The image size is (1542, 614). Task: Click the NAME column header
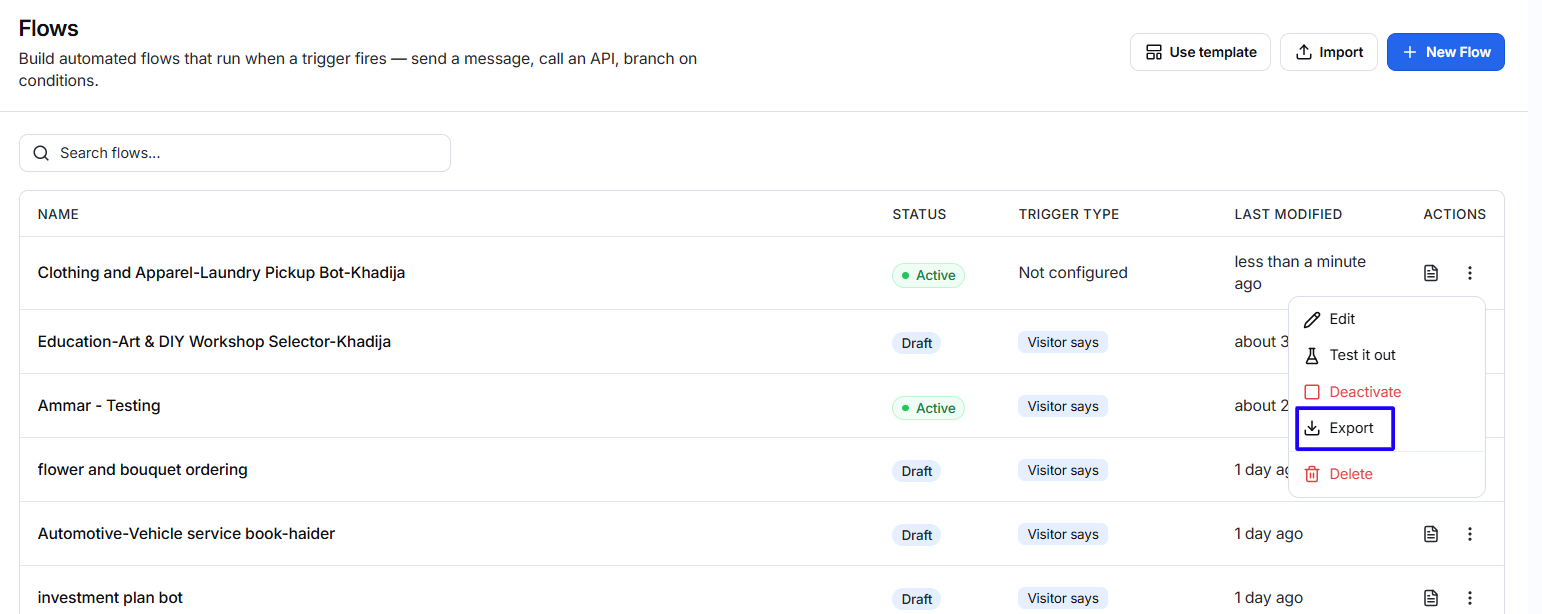pos(58,214)
